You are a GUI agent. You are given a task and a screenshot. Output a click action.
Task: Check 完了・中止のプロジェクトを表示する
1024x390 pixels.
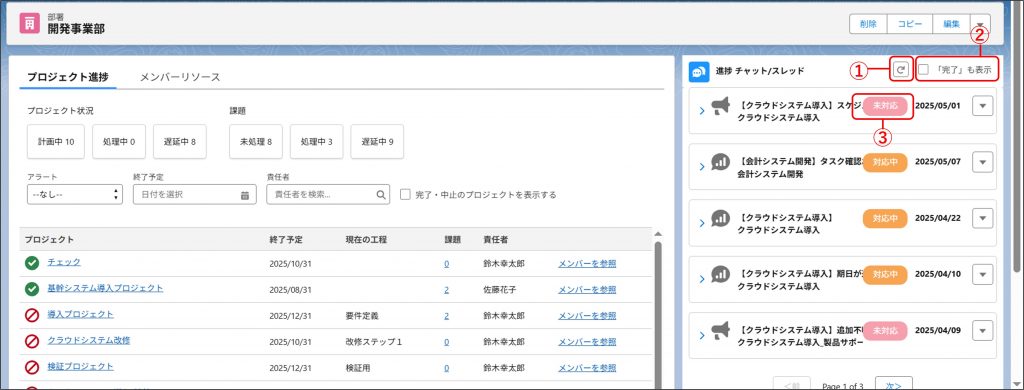pyautogui.click(x=406, y=194)
